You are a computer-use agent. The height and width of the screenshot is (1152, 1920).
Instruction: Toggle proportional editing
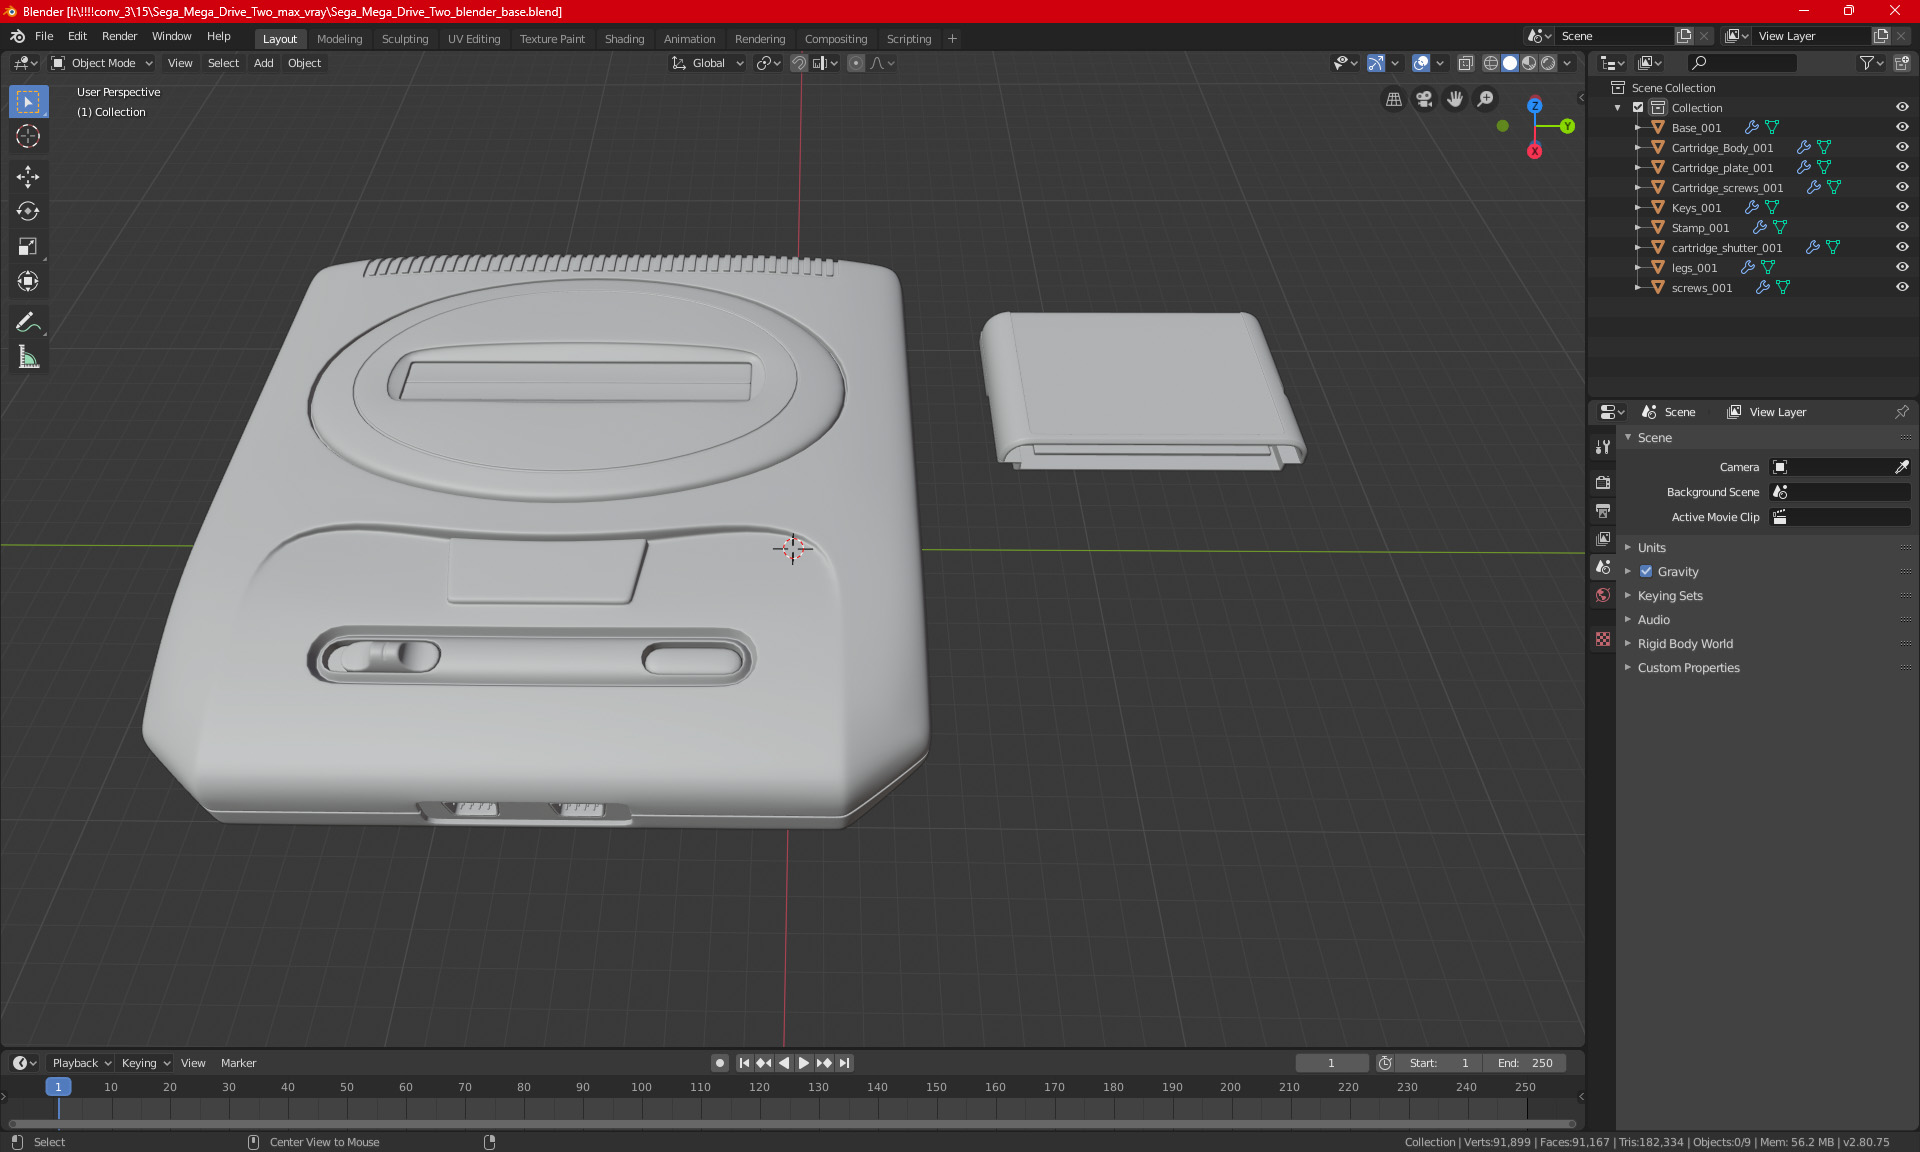click(856, 63)
